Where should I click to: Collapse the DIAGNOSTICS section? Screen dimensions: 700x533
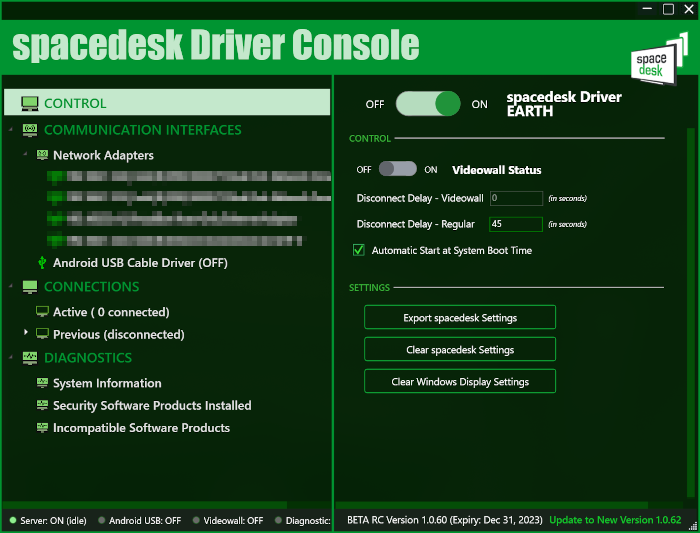pos(11,357)
